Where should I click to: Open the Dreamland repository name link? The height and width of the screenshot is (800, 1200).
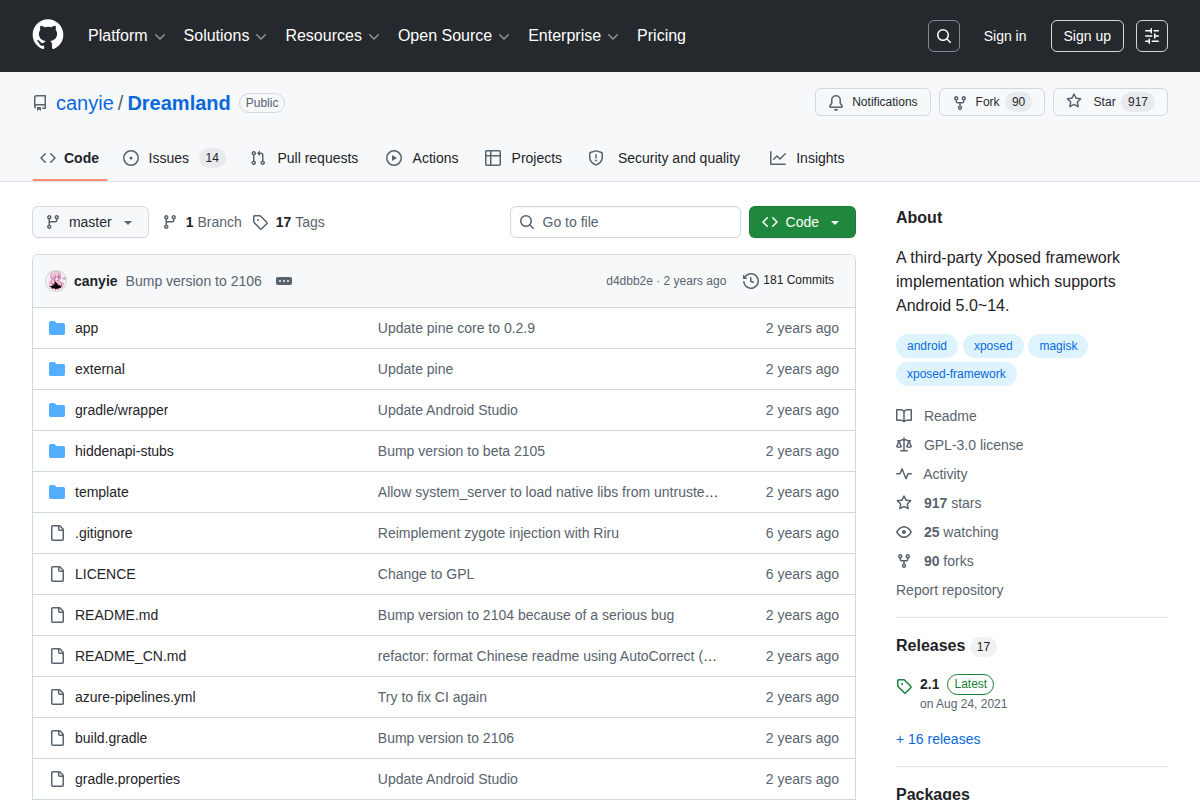(179, 103)
